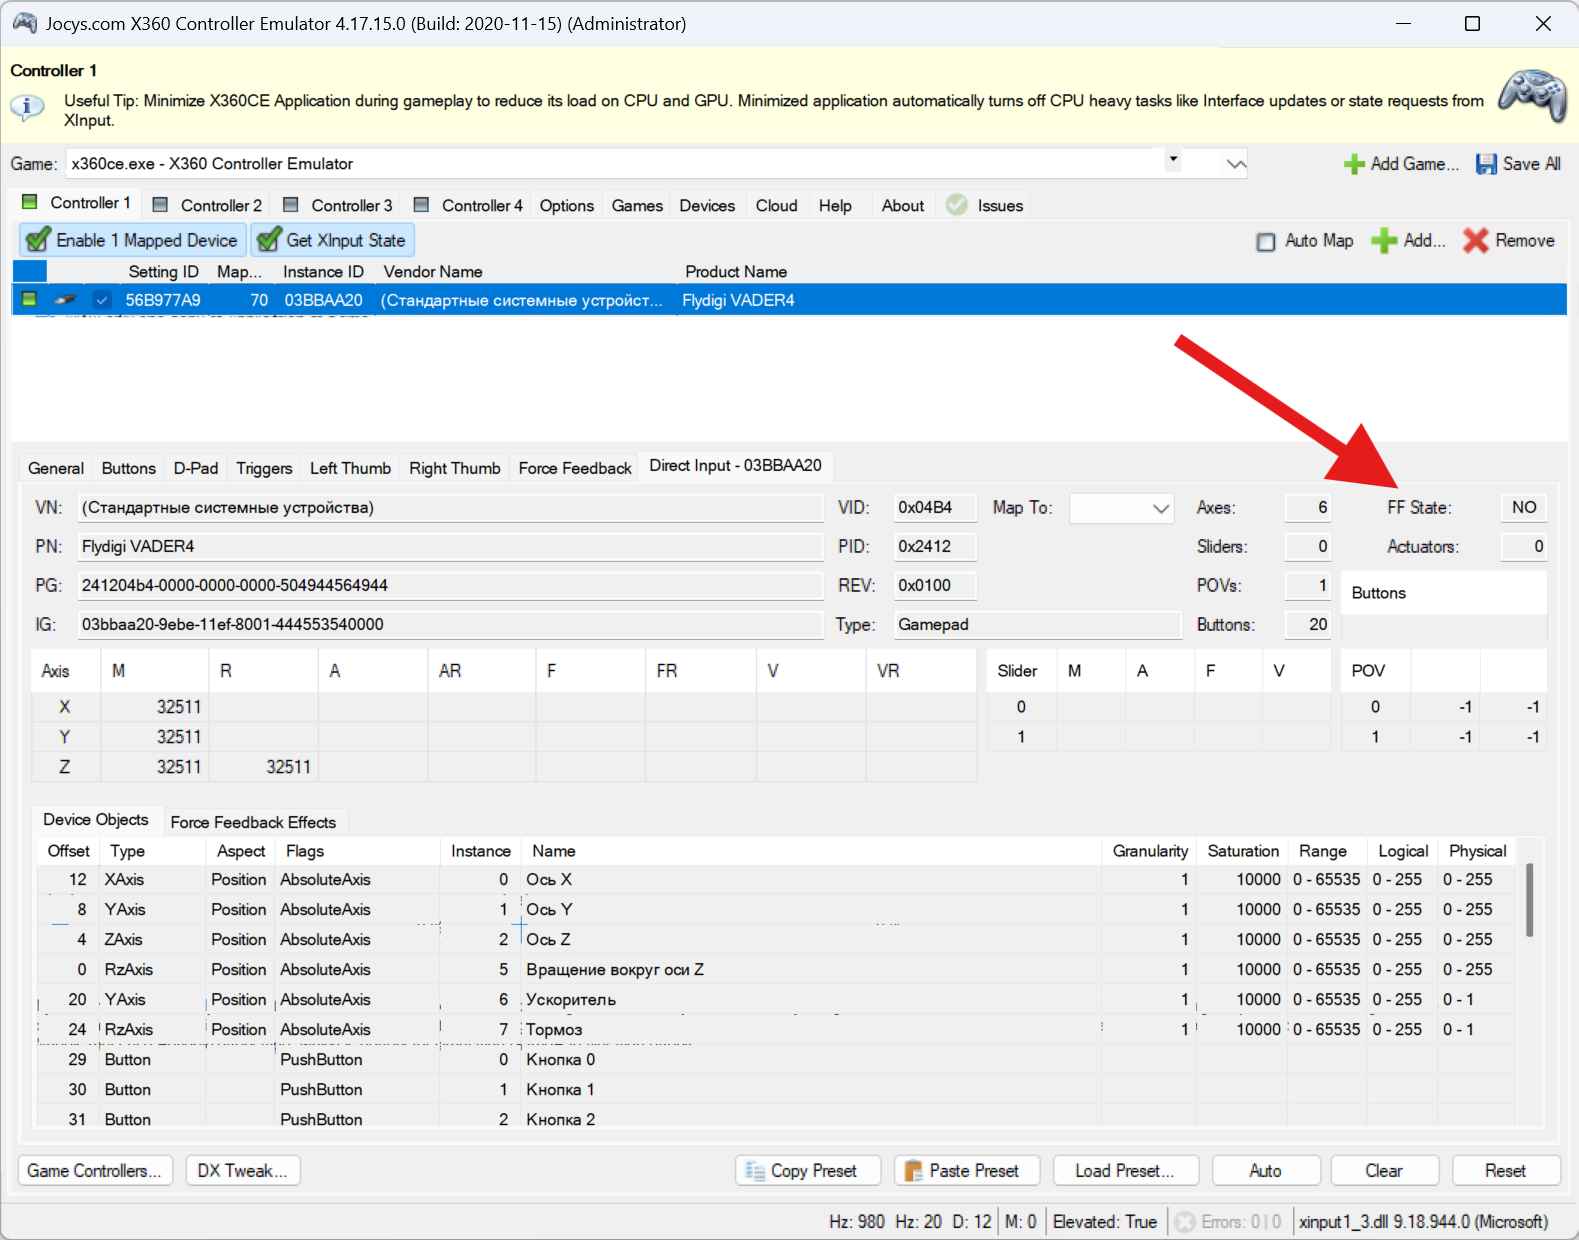Click the IG instance GUID field
Screen dimensions: 1579x1240
tap(450, 625)
